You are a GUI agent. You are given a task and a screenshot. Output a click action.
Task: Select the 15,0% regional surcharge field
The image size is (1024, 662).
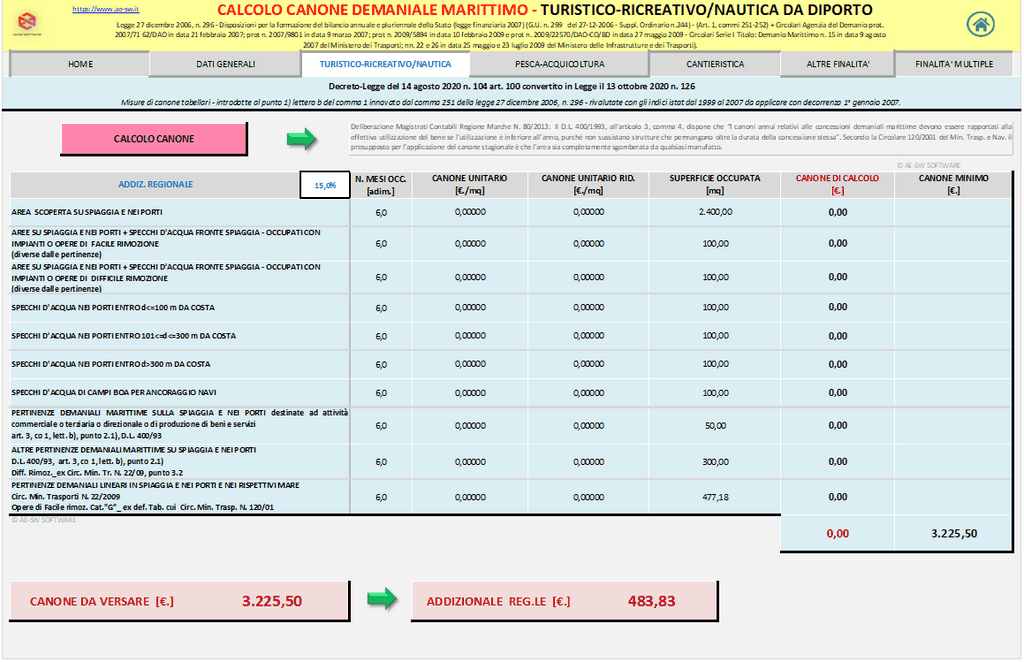(x=325, y=185)
